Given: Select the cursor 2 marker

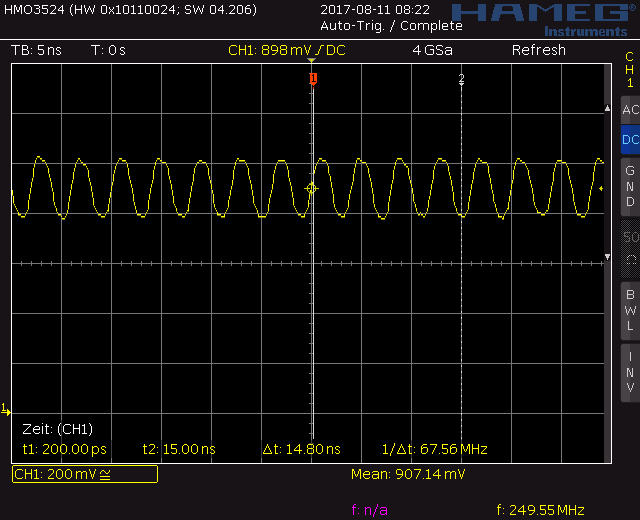Looking at the screenshot, I should tap(461, 78).
